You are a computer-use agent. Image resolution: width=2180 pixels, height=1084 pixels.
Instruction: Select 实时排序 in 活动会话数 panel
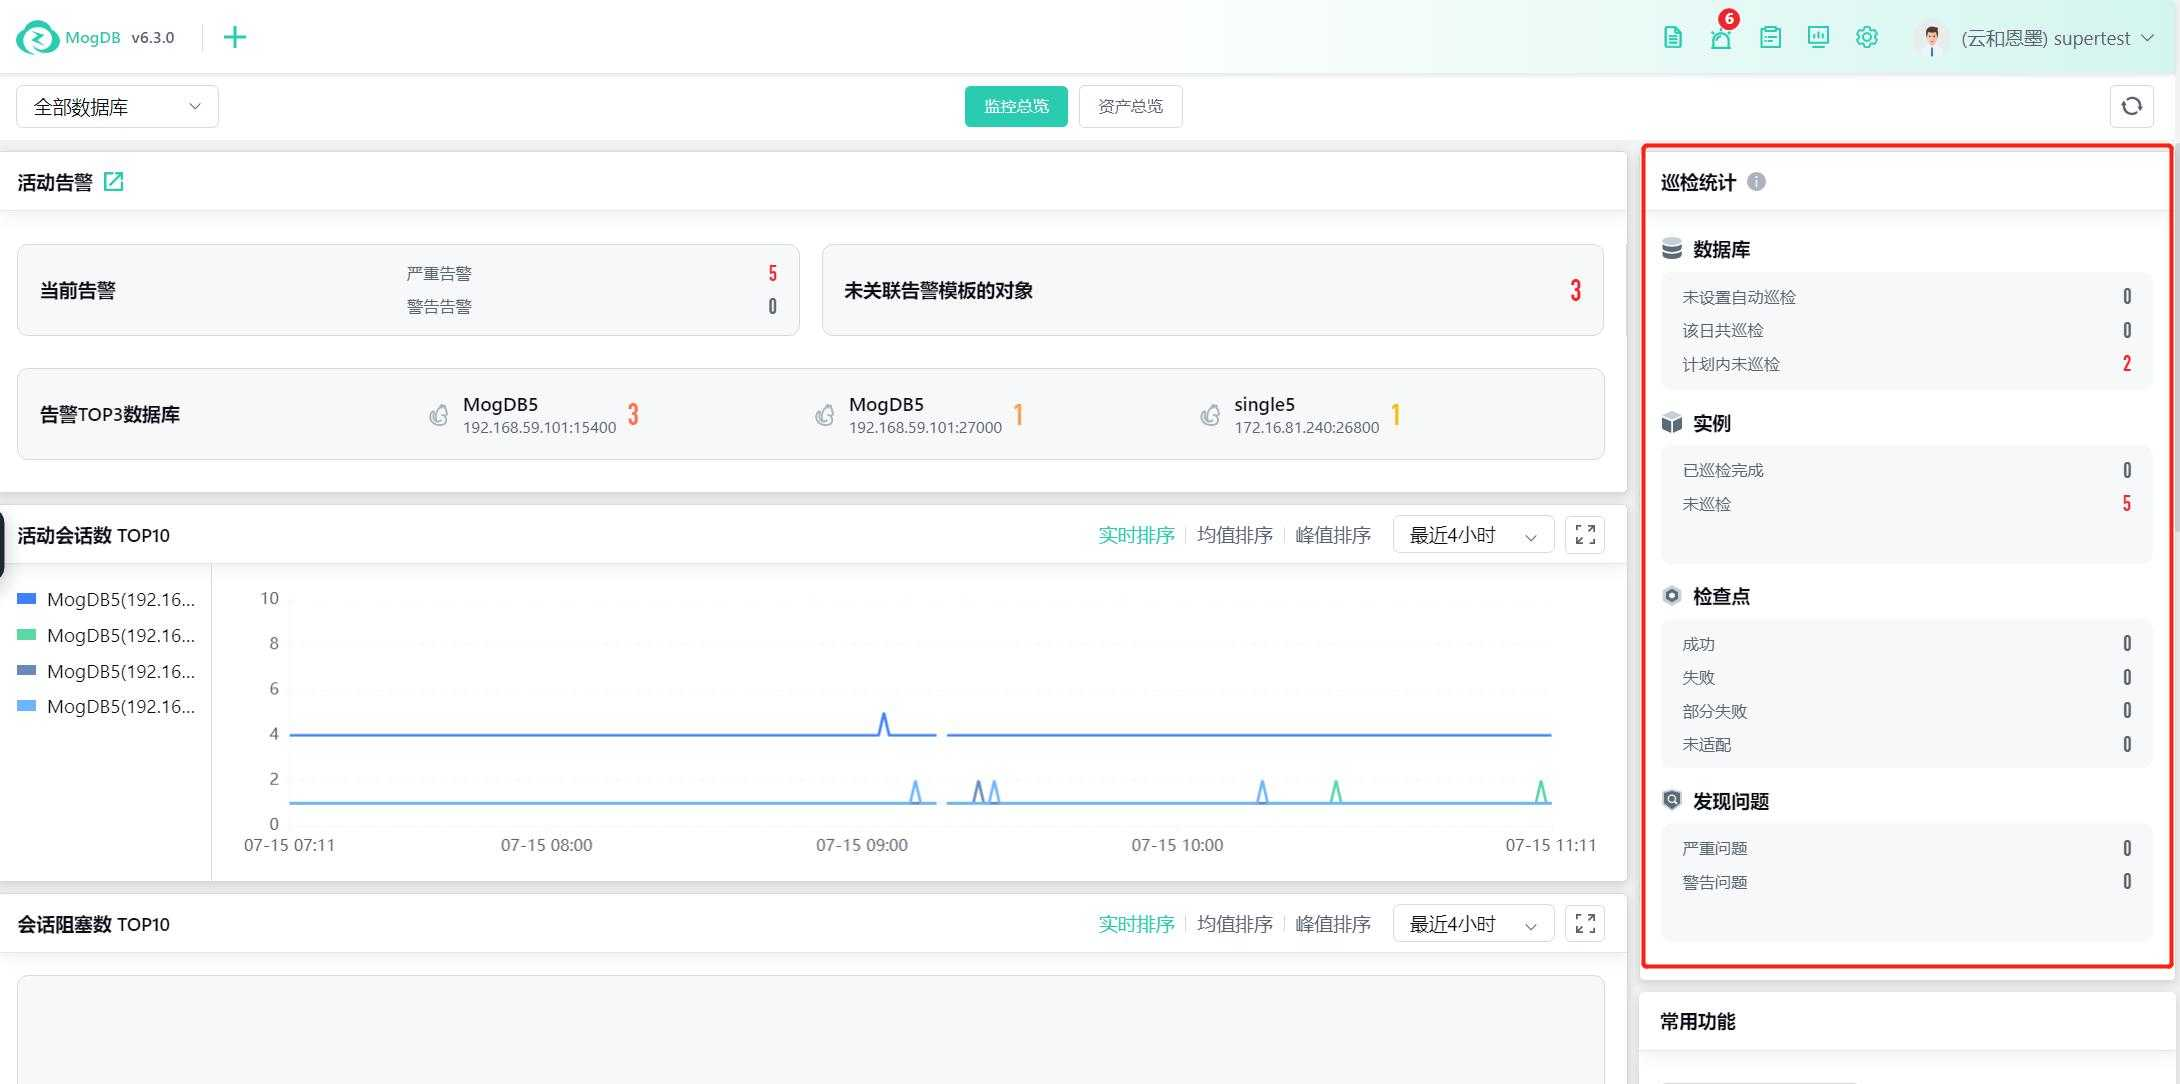(x=1136, y=535)
